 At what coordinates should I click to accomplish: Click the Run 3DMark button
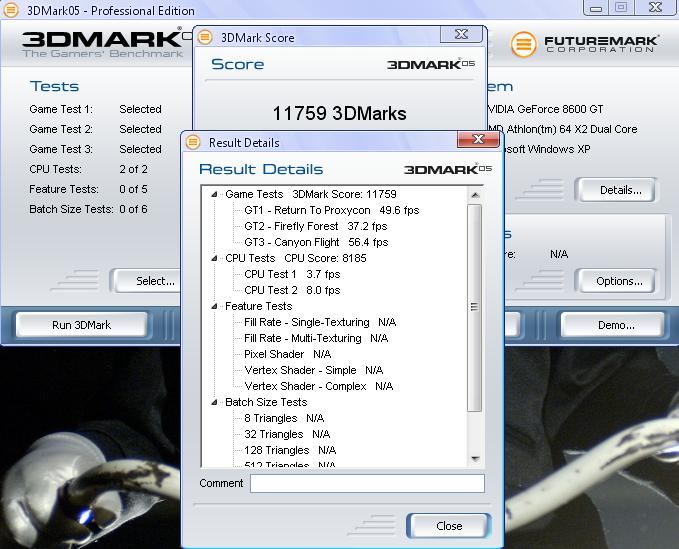tap(81, 325)
